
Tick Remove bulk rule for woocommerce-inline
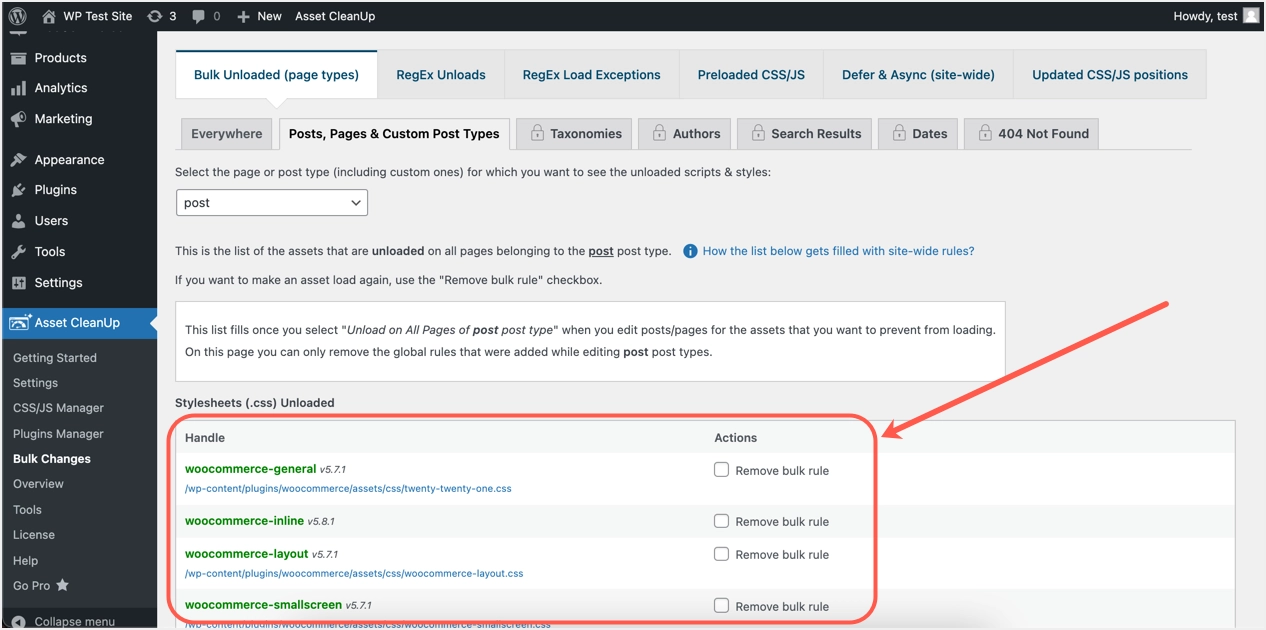(x=721, y=521)
